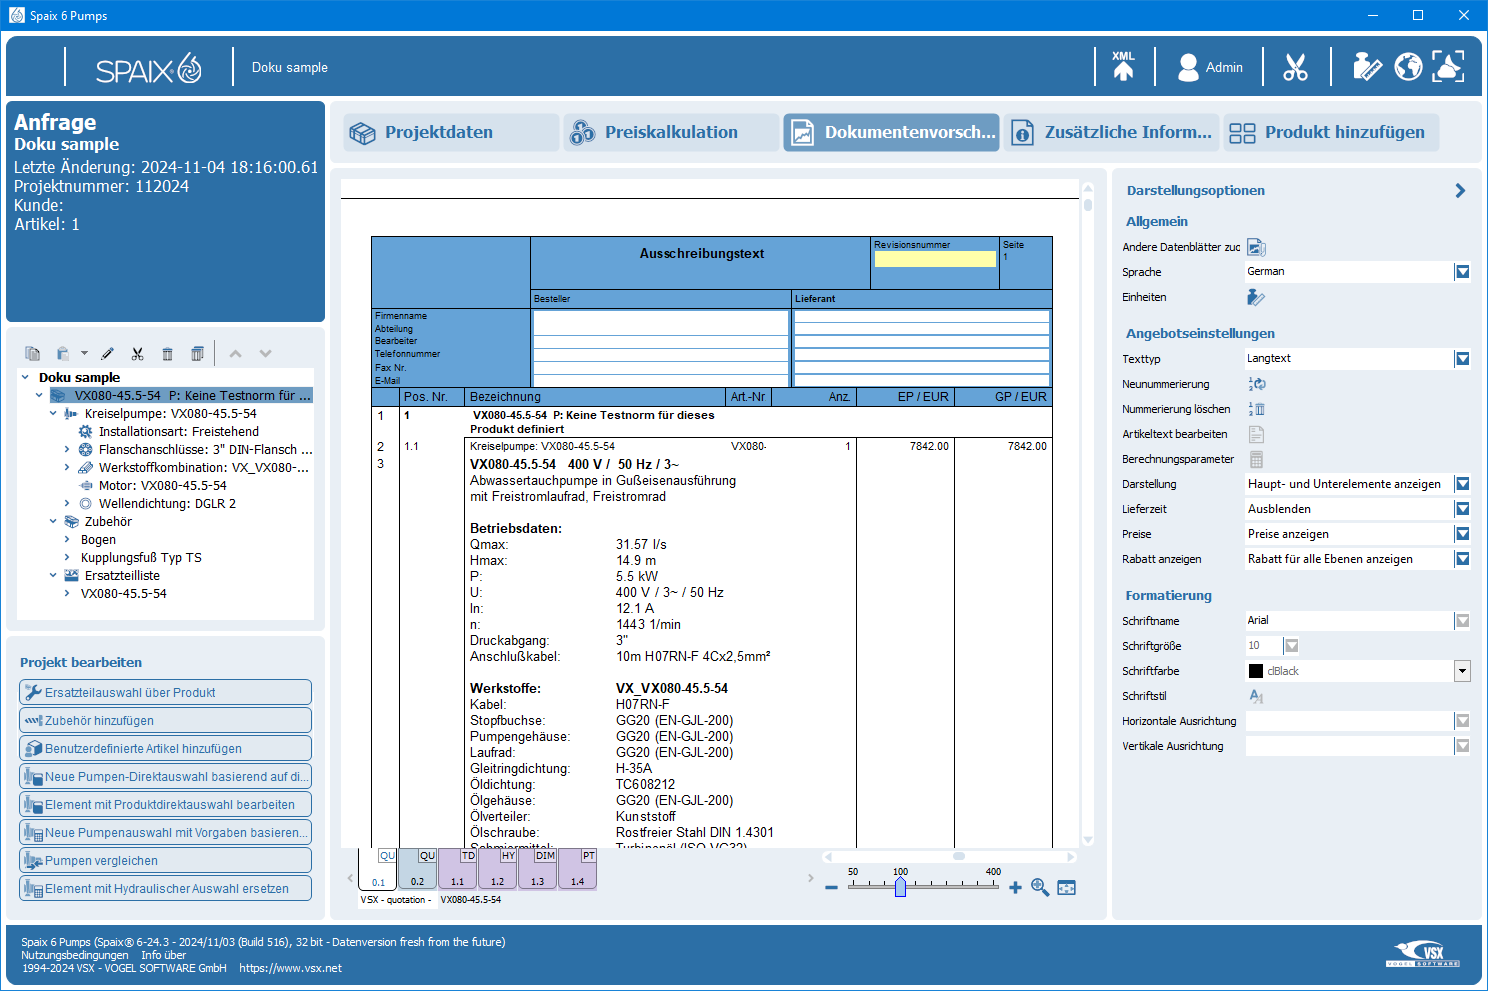Click the cut icon in tree toolbar
This screenshot has width=1488, height=991.
coord(138,353)
